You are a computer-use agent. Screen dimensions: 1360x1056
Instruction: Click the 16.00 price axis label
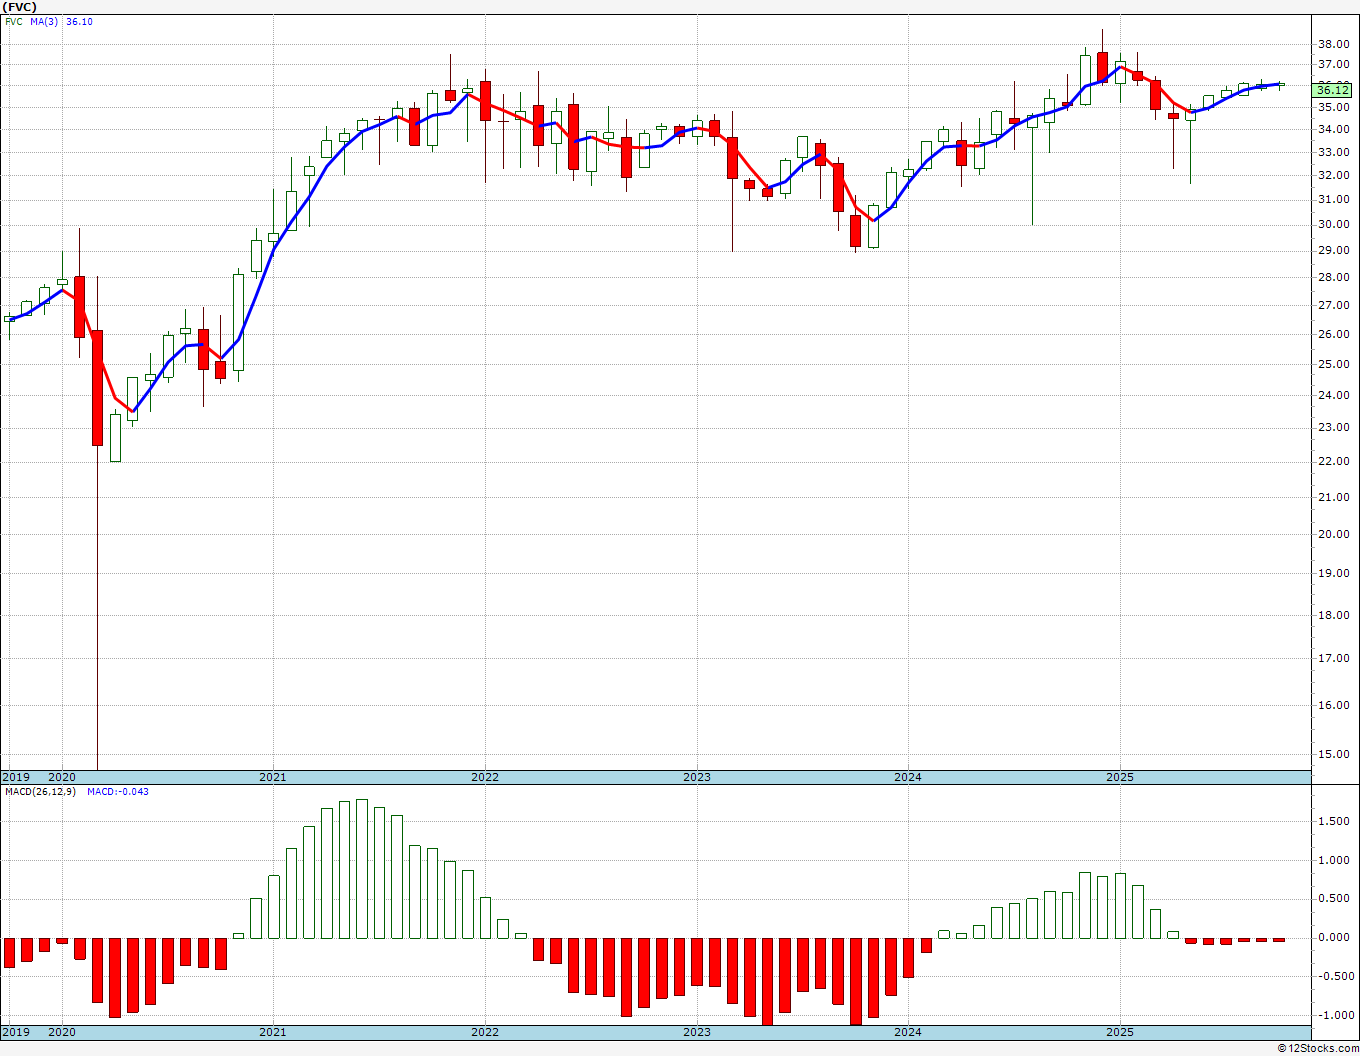pos(1333,705)
